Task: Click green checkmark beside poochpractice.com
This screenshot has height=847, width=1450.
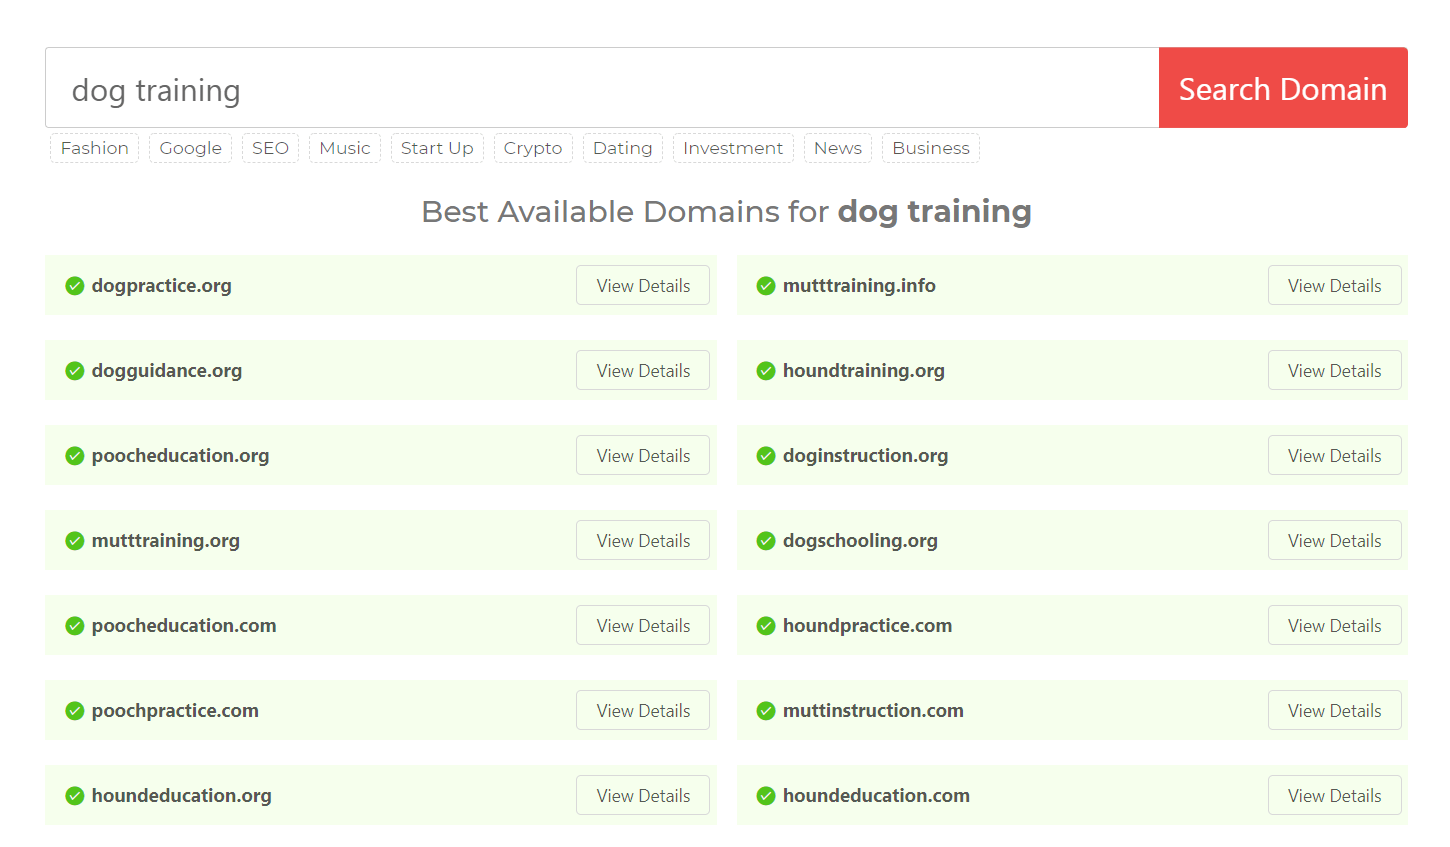Action: (x=74, y=711)
